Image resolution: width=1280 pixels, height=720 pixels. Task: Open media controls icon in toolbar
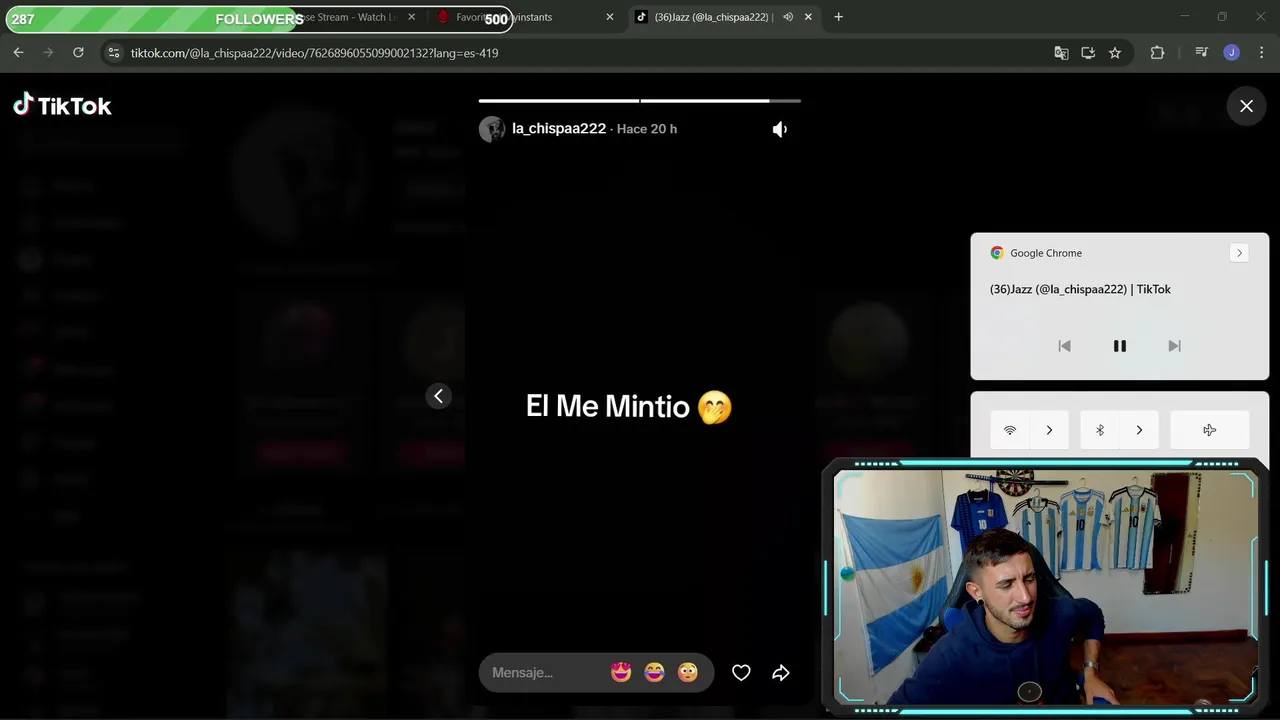[x=1202, y=53]
